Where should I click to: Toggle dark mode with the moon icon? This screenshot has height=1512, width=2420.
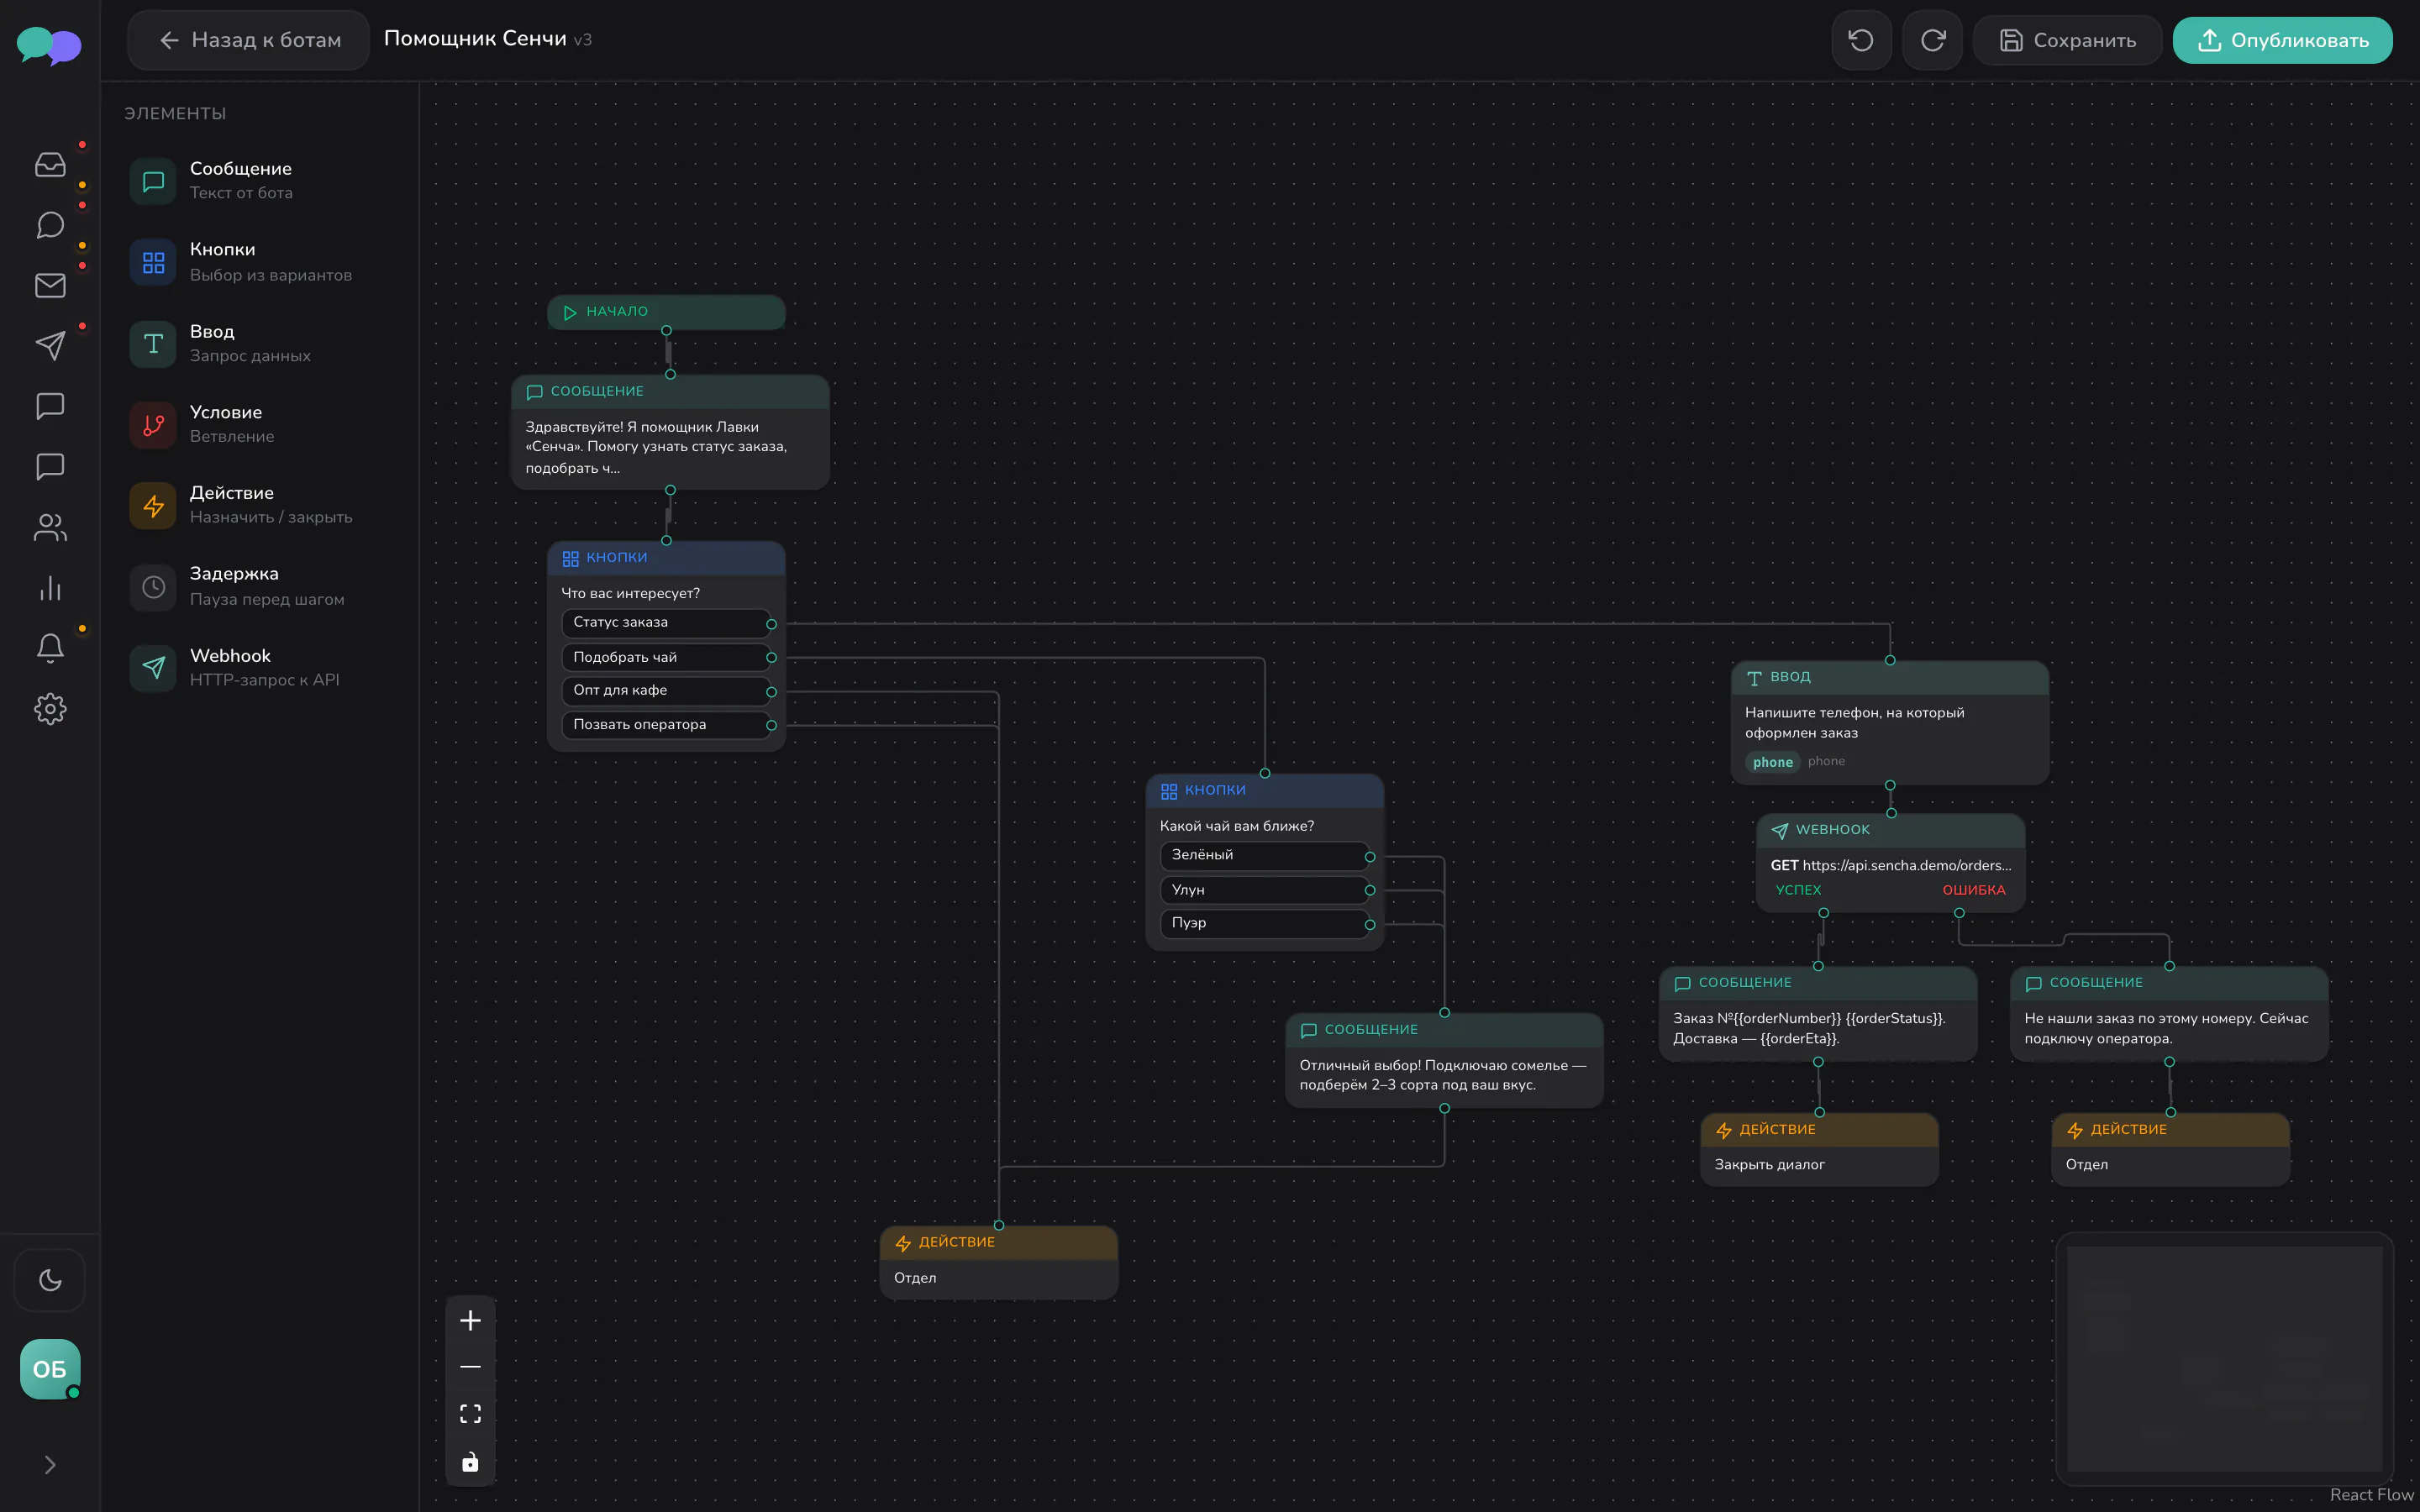point(50,1280)
